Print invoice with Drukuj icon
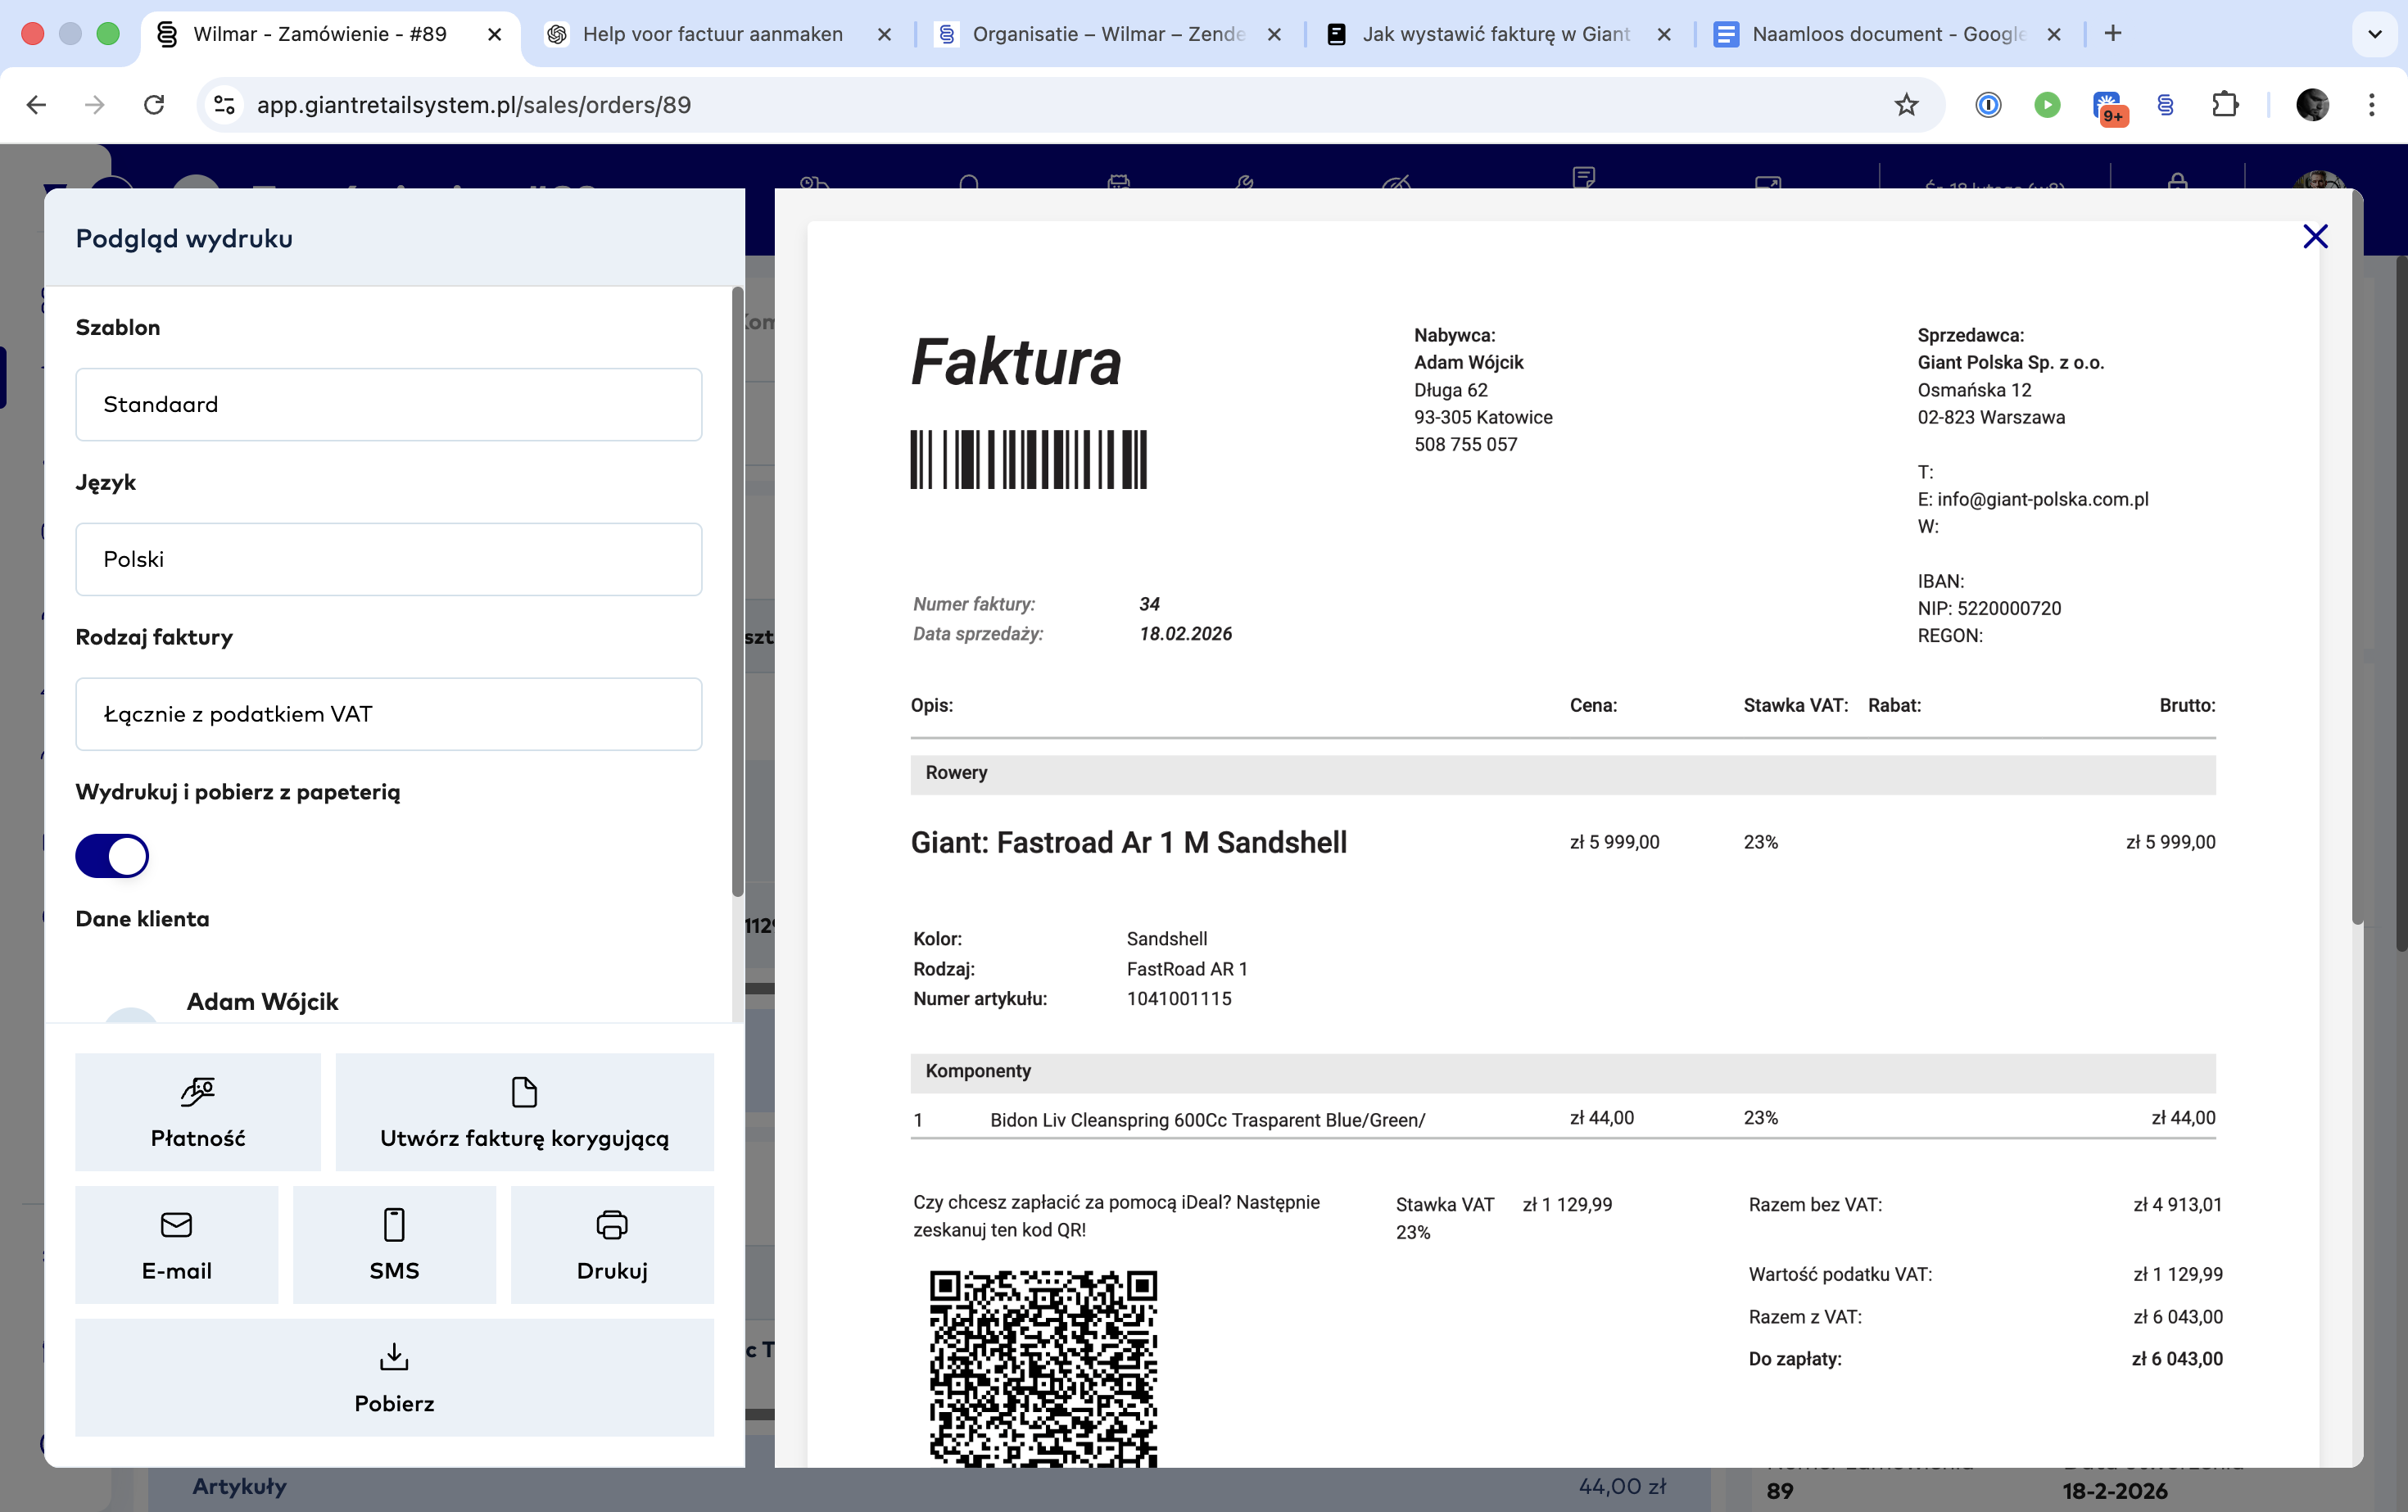The image size is (2408, 1512). click(x=612, y=1225)
